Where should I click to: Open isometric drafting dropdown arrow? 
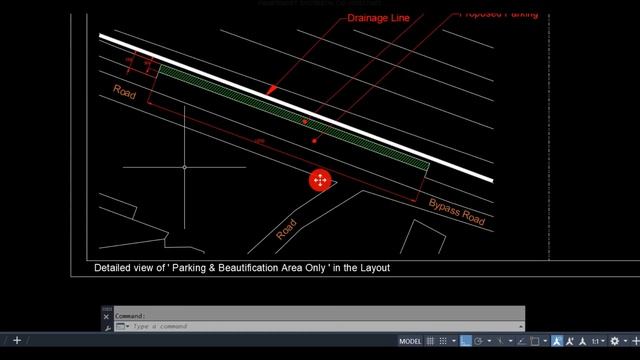(x=510, y=341)
